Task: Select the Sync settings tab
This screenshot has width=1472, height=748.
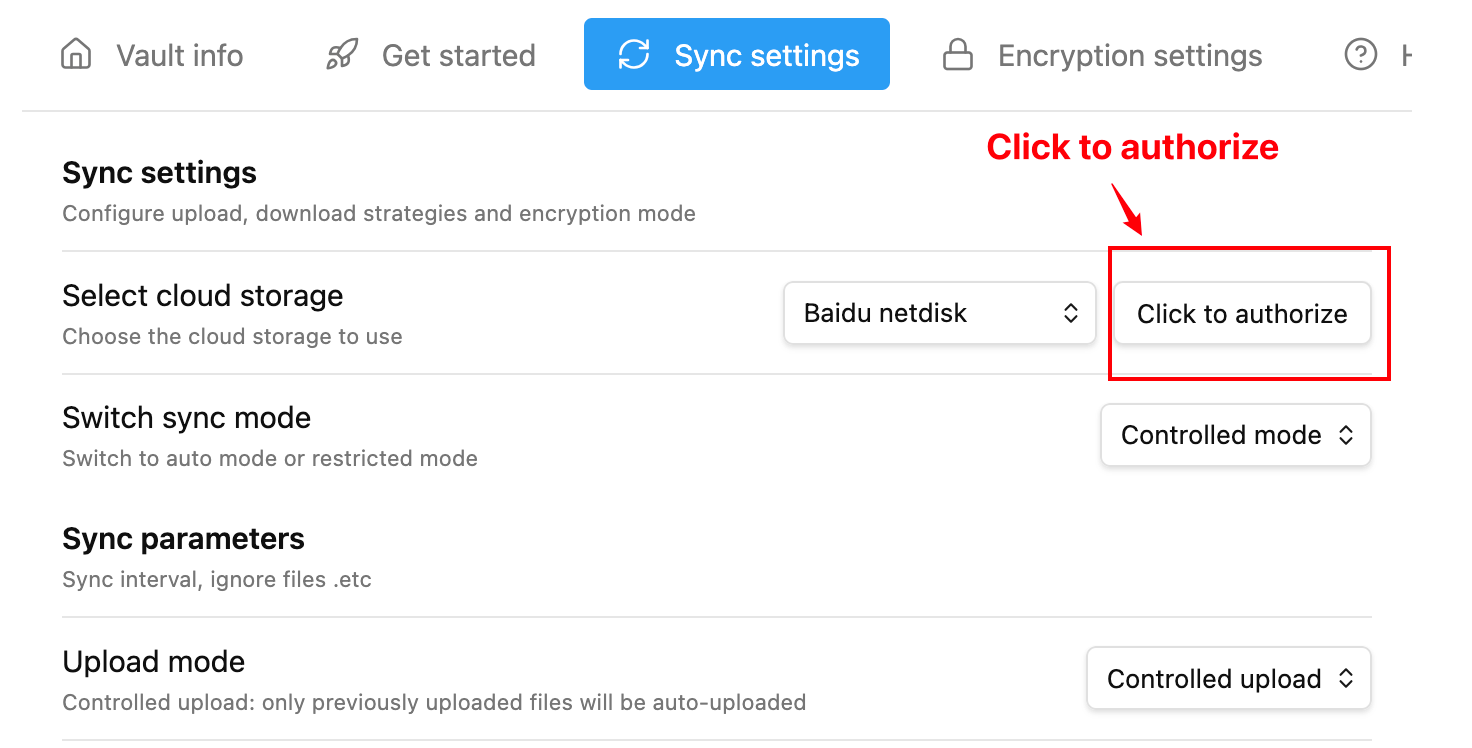Action: pos(737,55)
